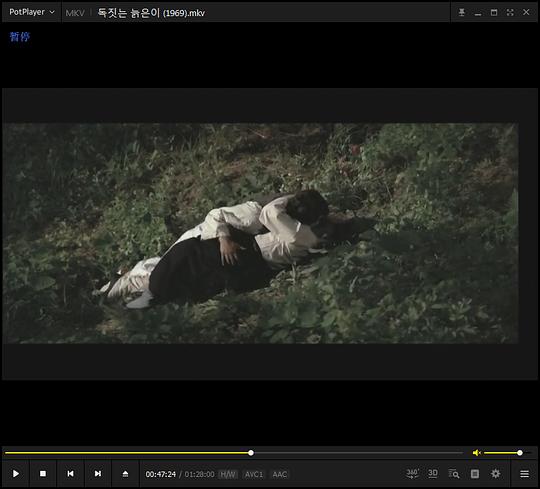Open the playlist search icon
Viewport: 540px width, 489px height.
click(454, 474)
